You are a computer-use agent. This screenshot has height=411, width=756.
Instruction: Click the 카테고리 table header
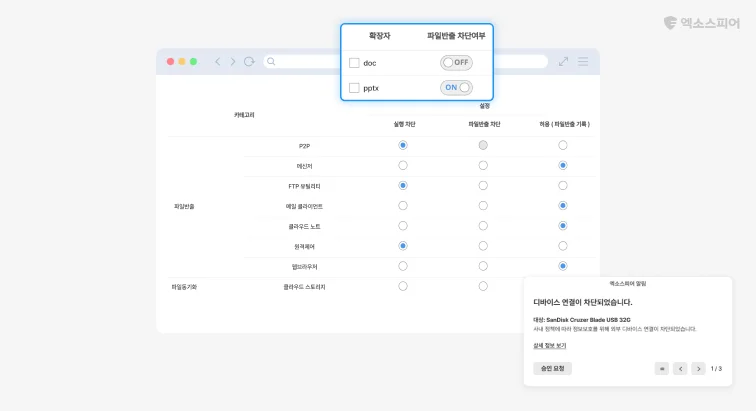244,115
